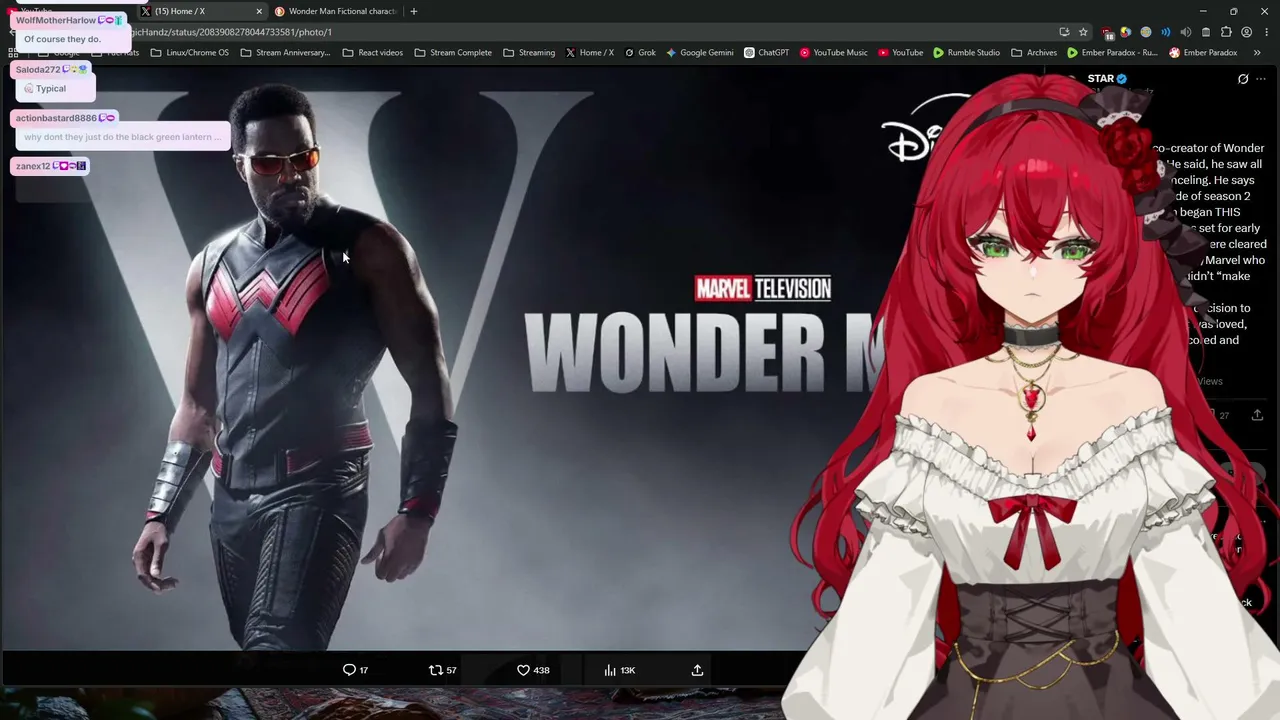This screenshot has height=720, width=1280.
Task: View analytics showing 13K views
Action: (x=620, y=670)
